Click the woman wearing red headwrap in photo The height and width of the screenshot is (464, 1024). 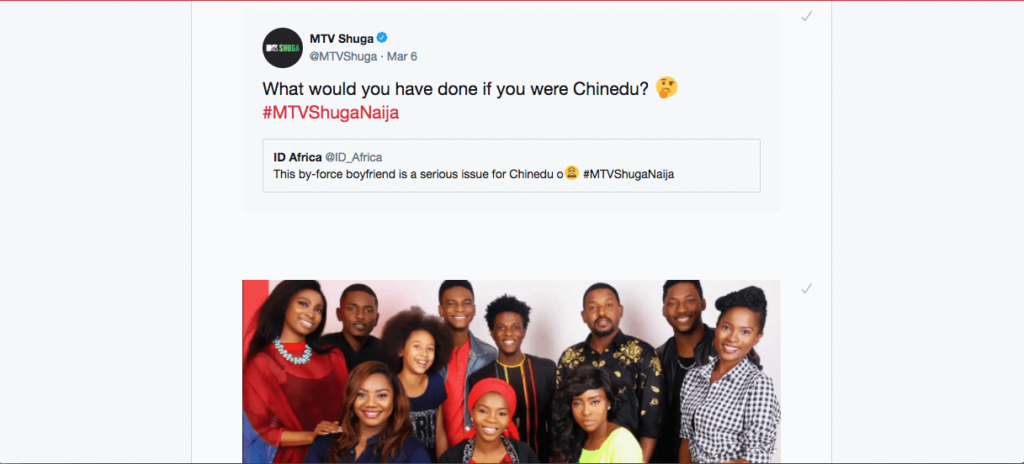coord(491,418)
